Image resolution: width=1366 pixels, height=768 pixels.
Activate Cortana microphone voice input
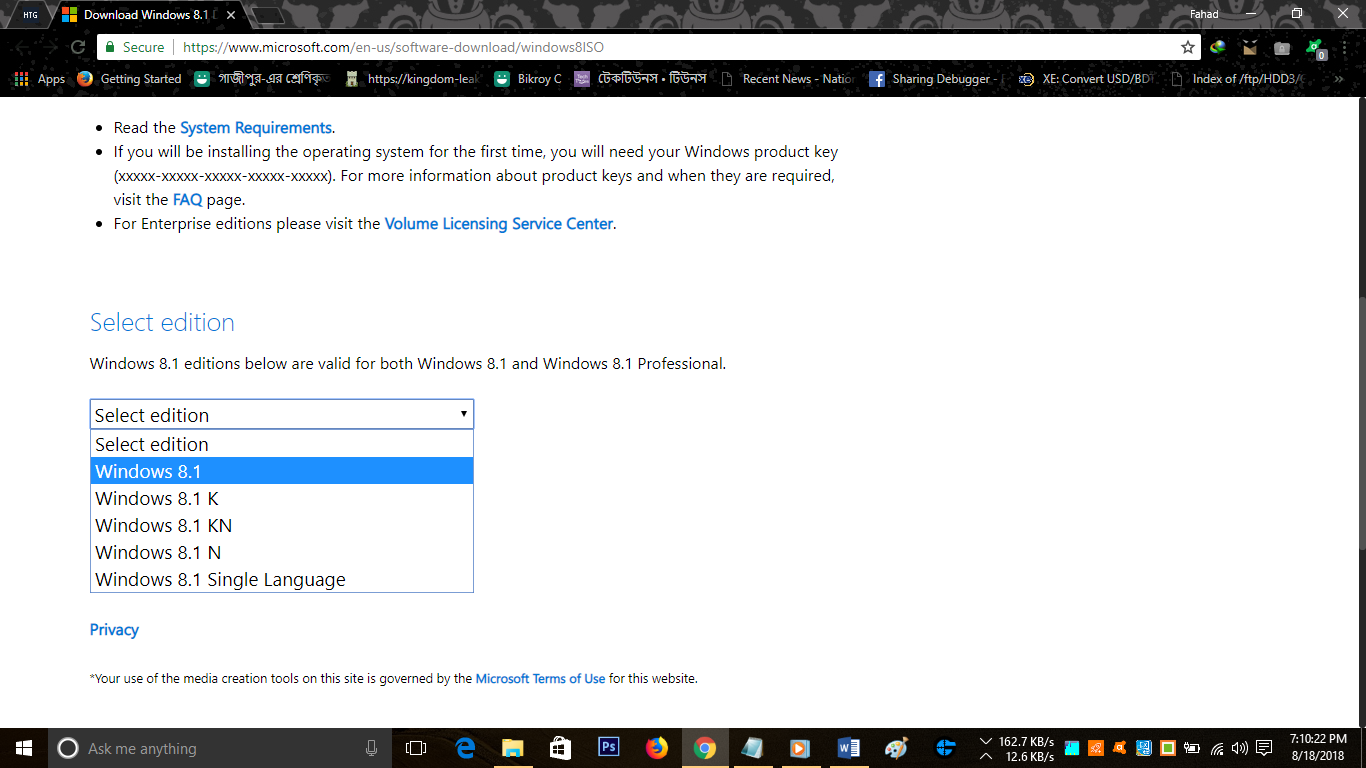(x=372, y=748)
